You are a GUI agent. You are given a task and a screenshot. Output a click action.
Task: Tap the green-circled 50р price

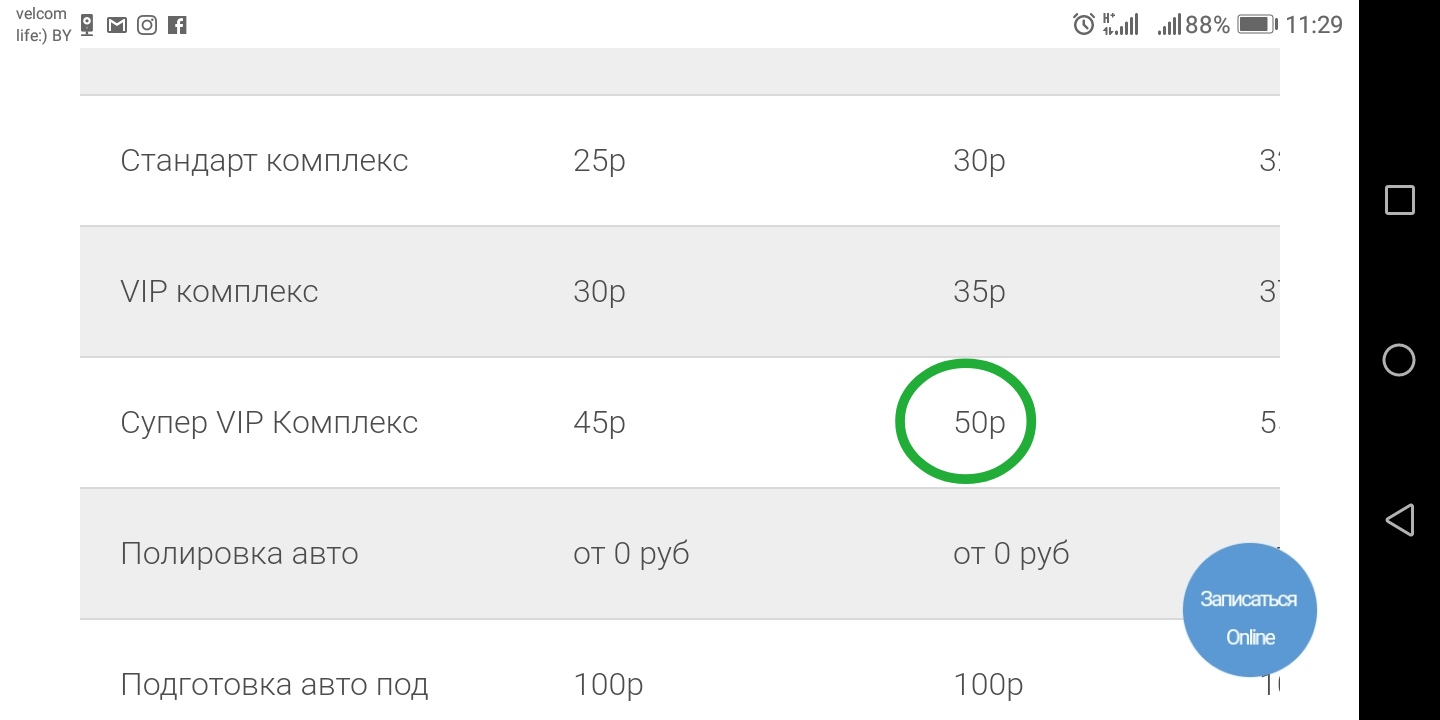point(978,422)
